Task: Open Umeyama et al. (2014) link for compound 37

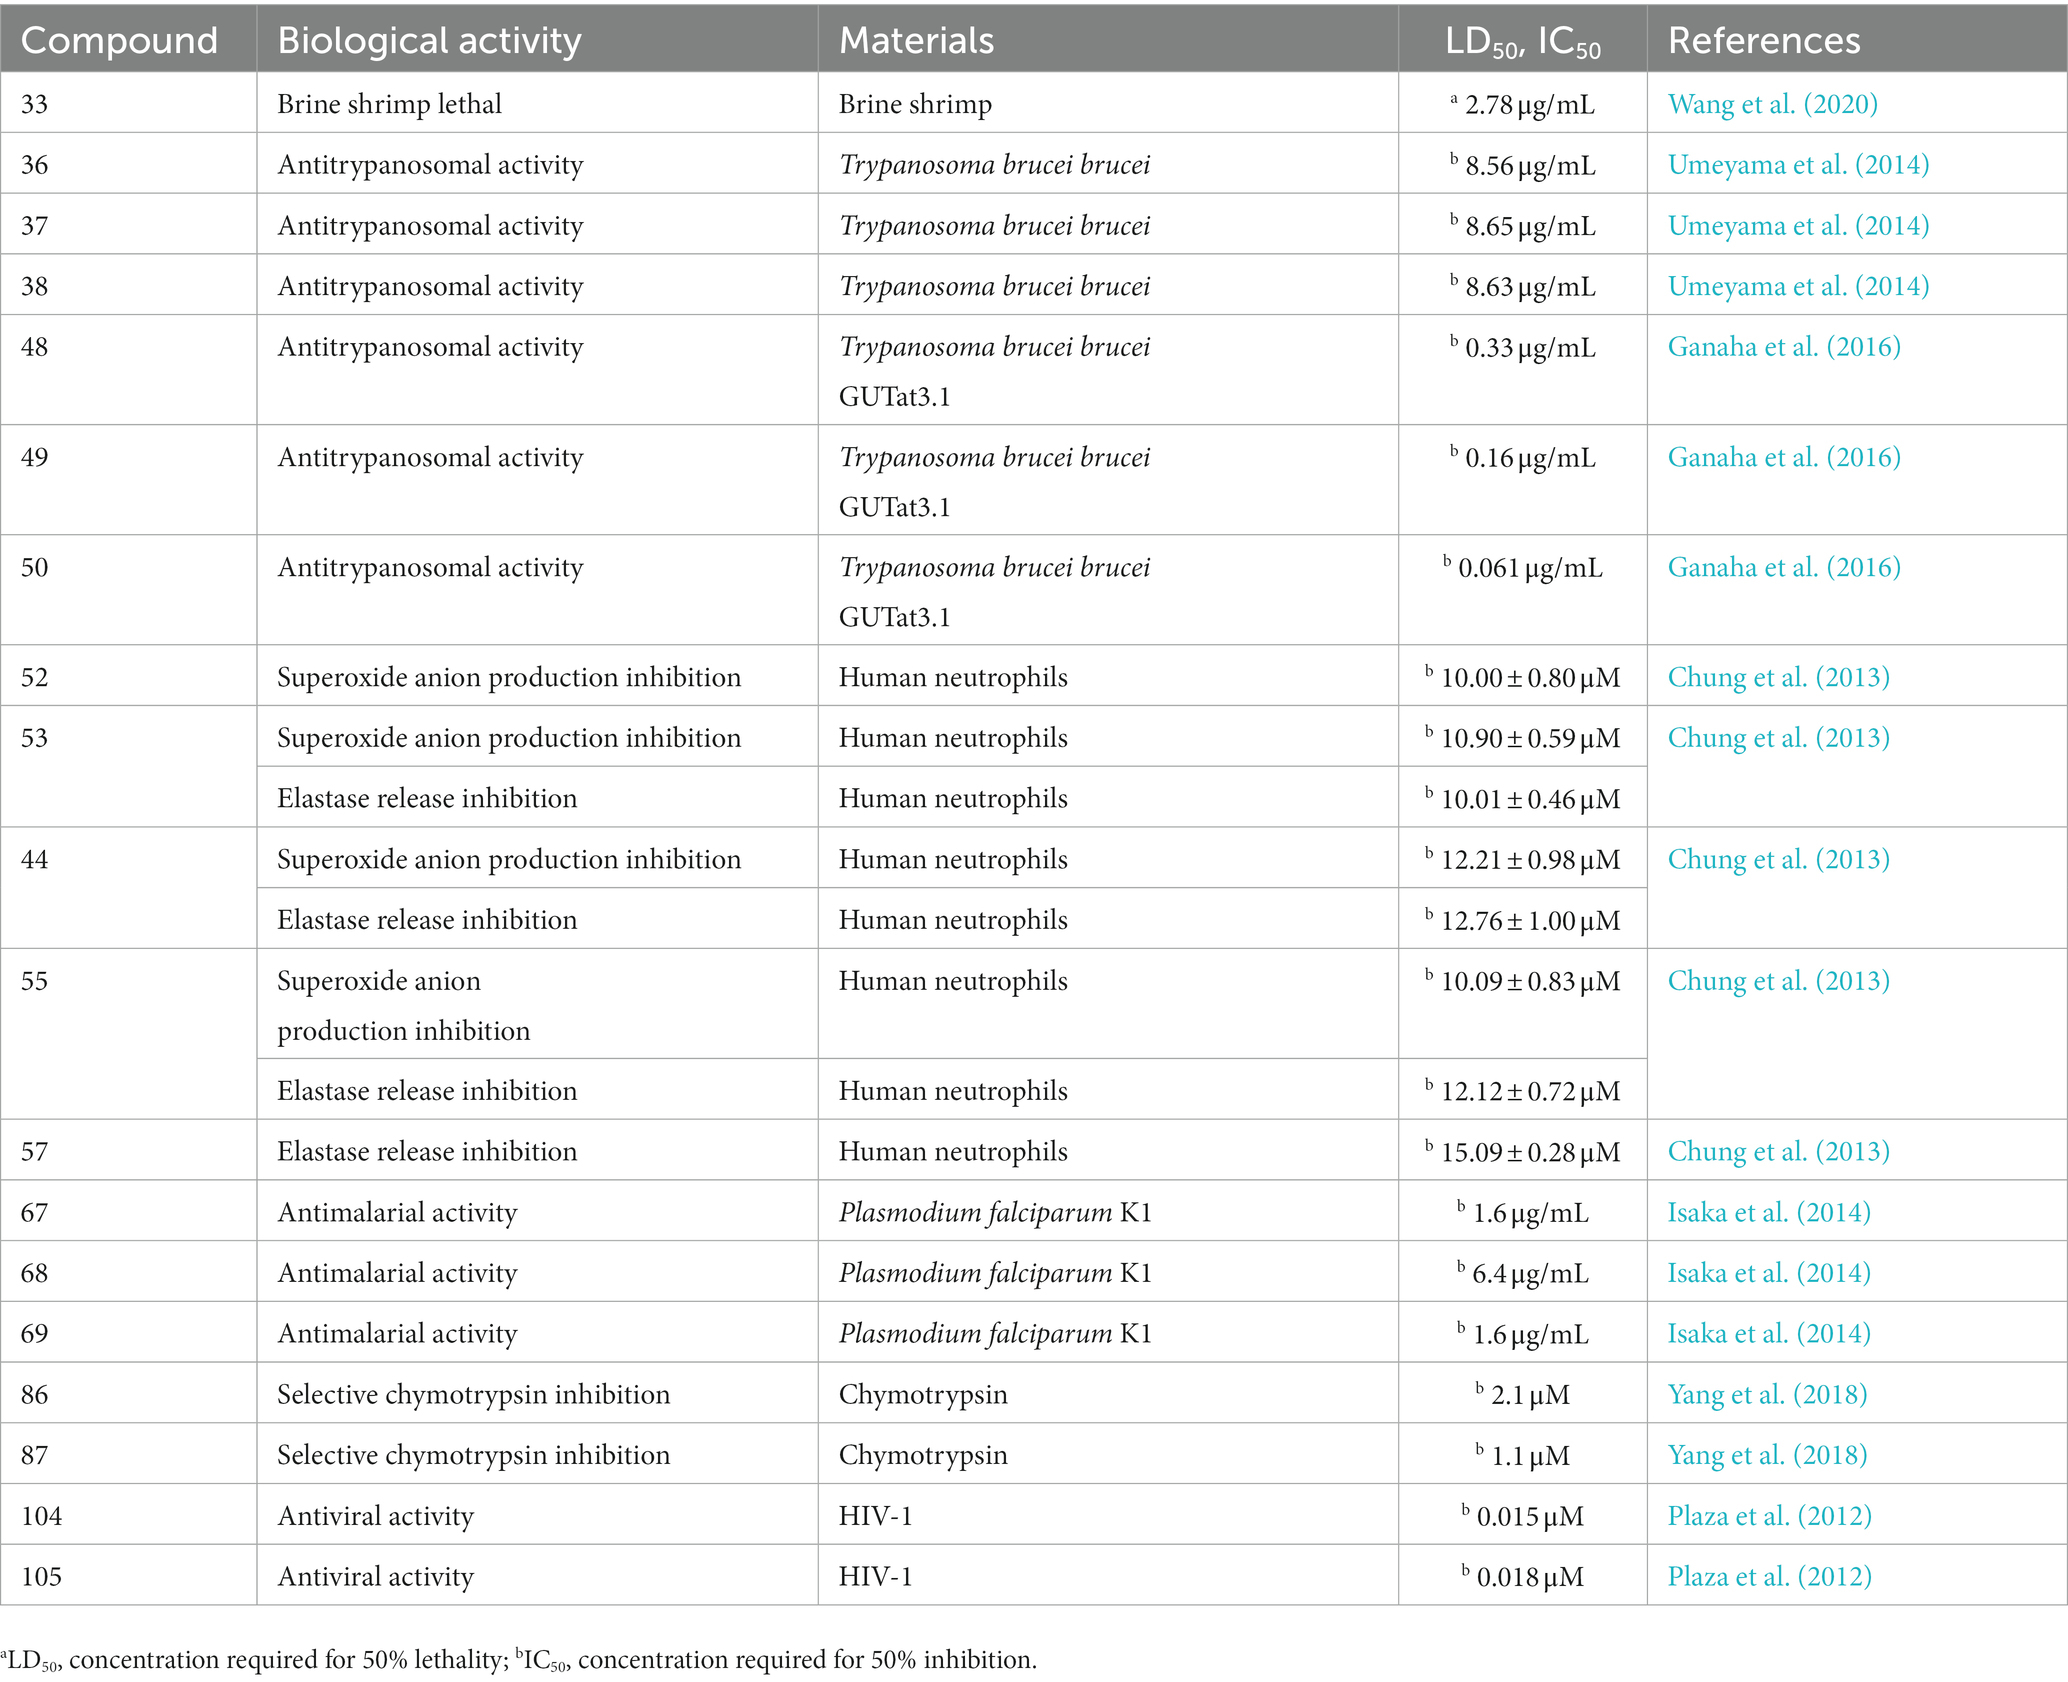Action: coord(1798,226)
